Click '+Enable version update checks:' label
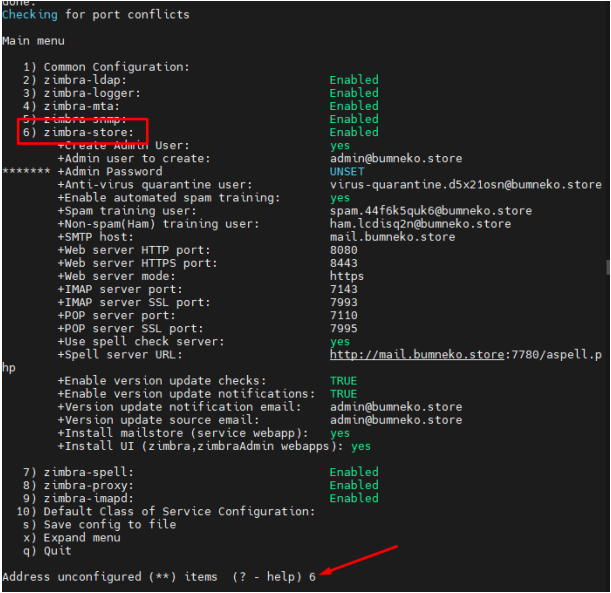This screenshot has width=611, height=593. [162, 381]
